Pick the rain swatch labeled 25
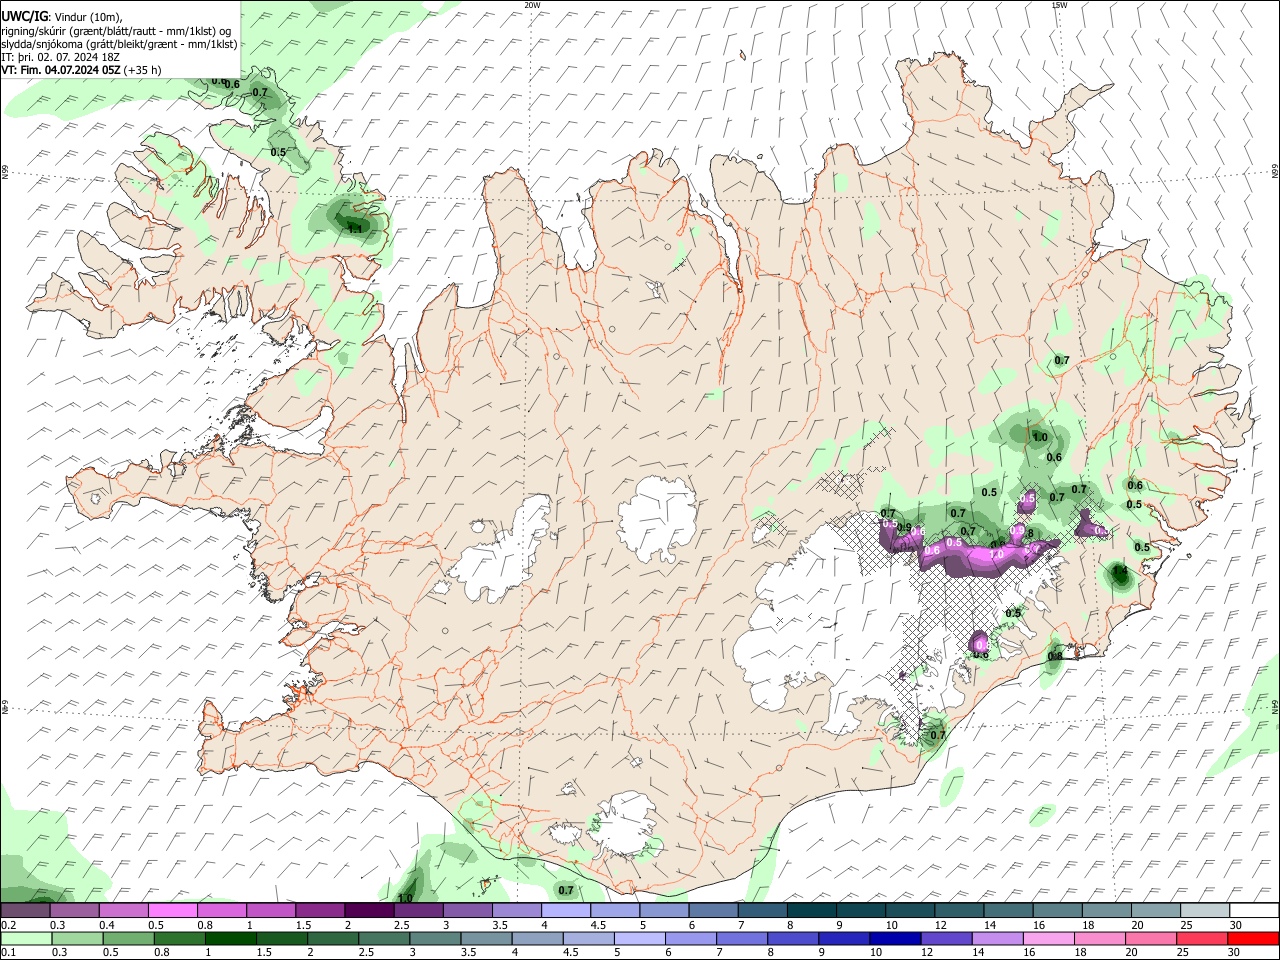The image size is (1280, 960). click(1203, 938)
